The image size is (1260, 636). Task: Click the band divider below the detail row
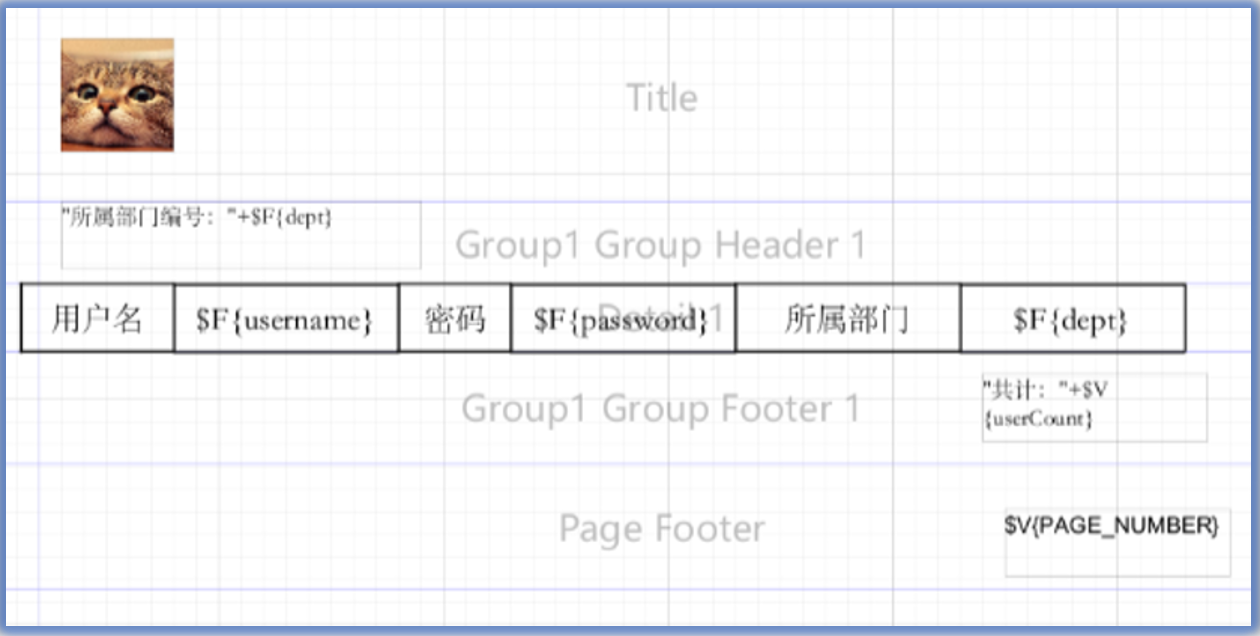pos(600,352)
